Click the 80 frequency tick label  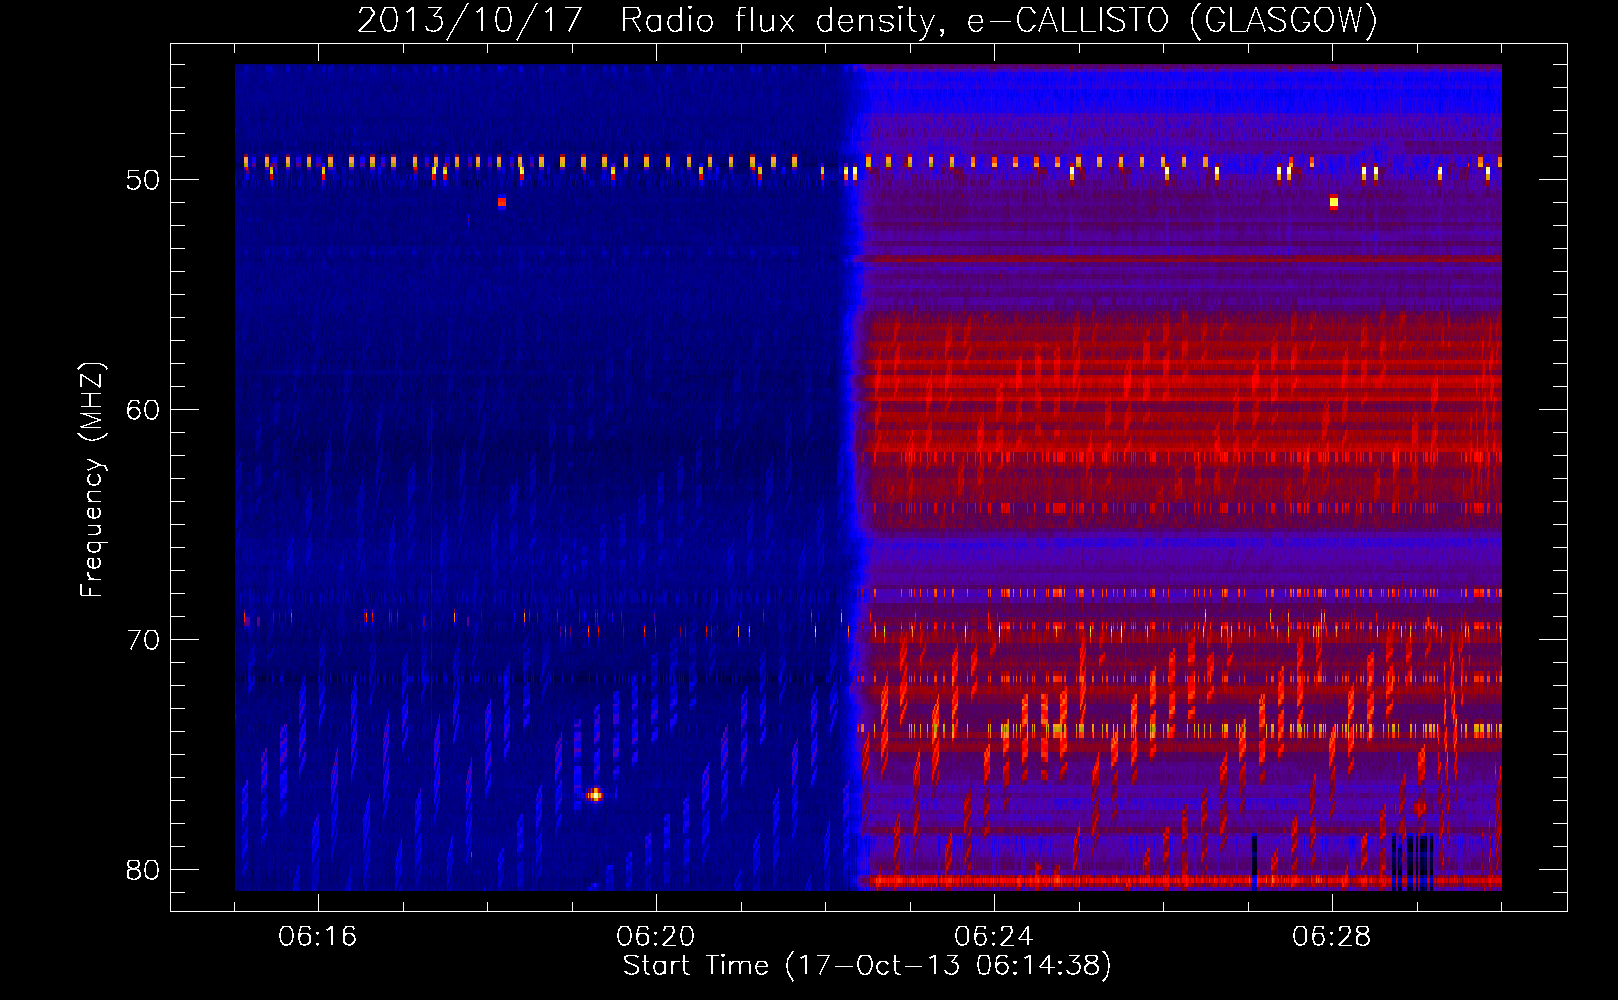[143, 870]
